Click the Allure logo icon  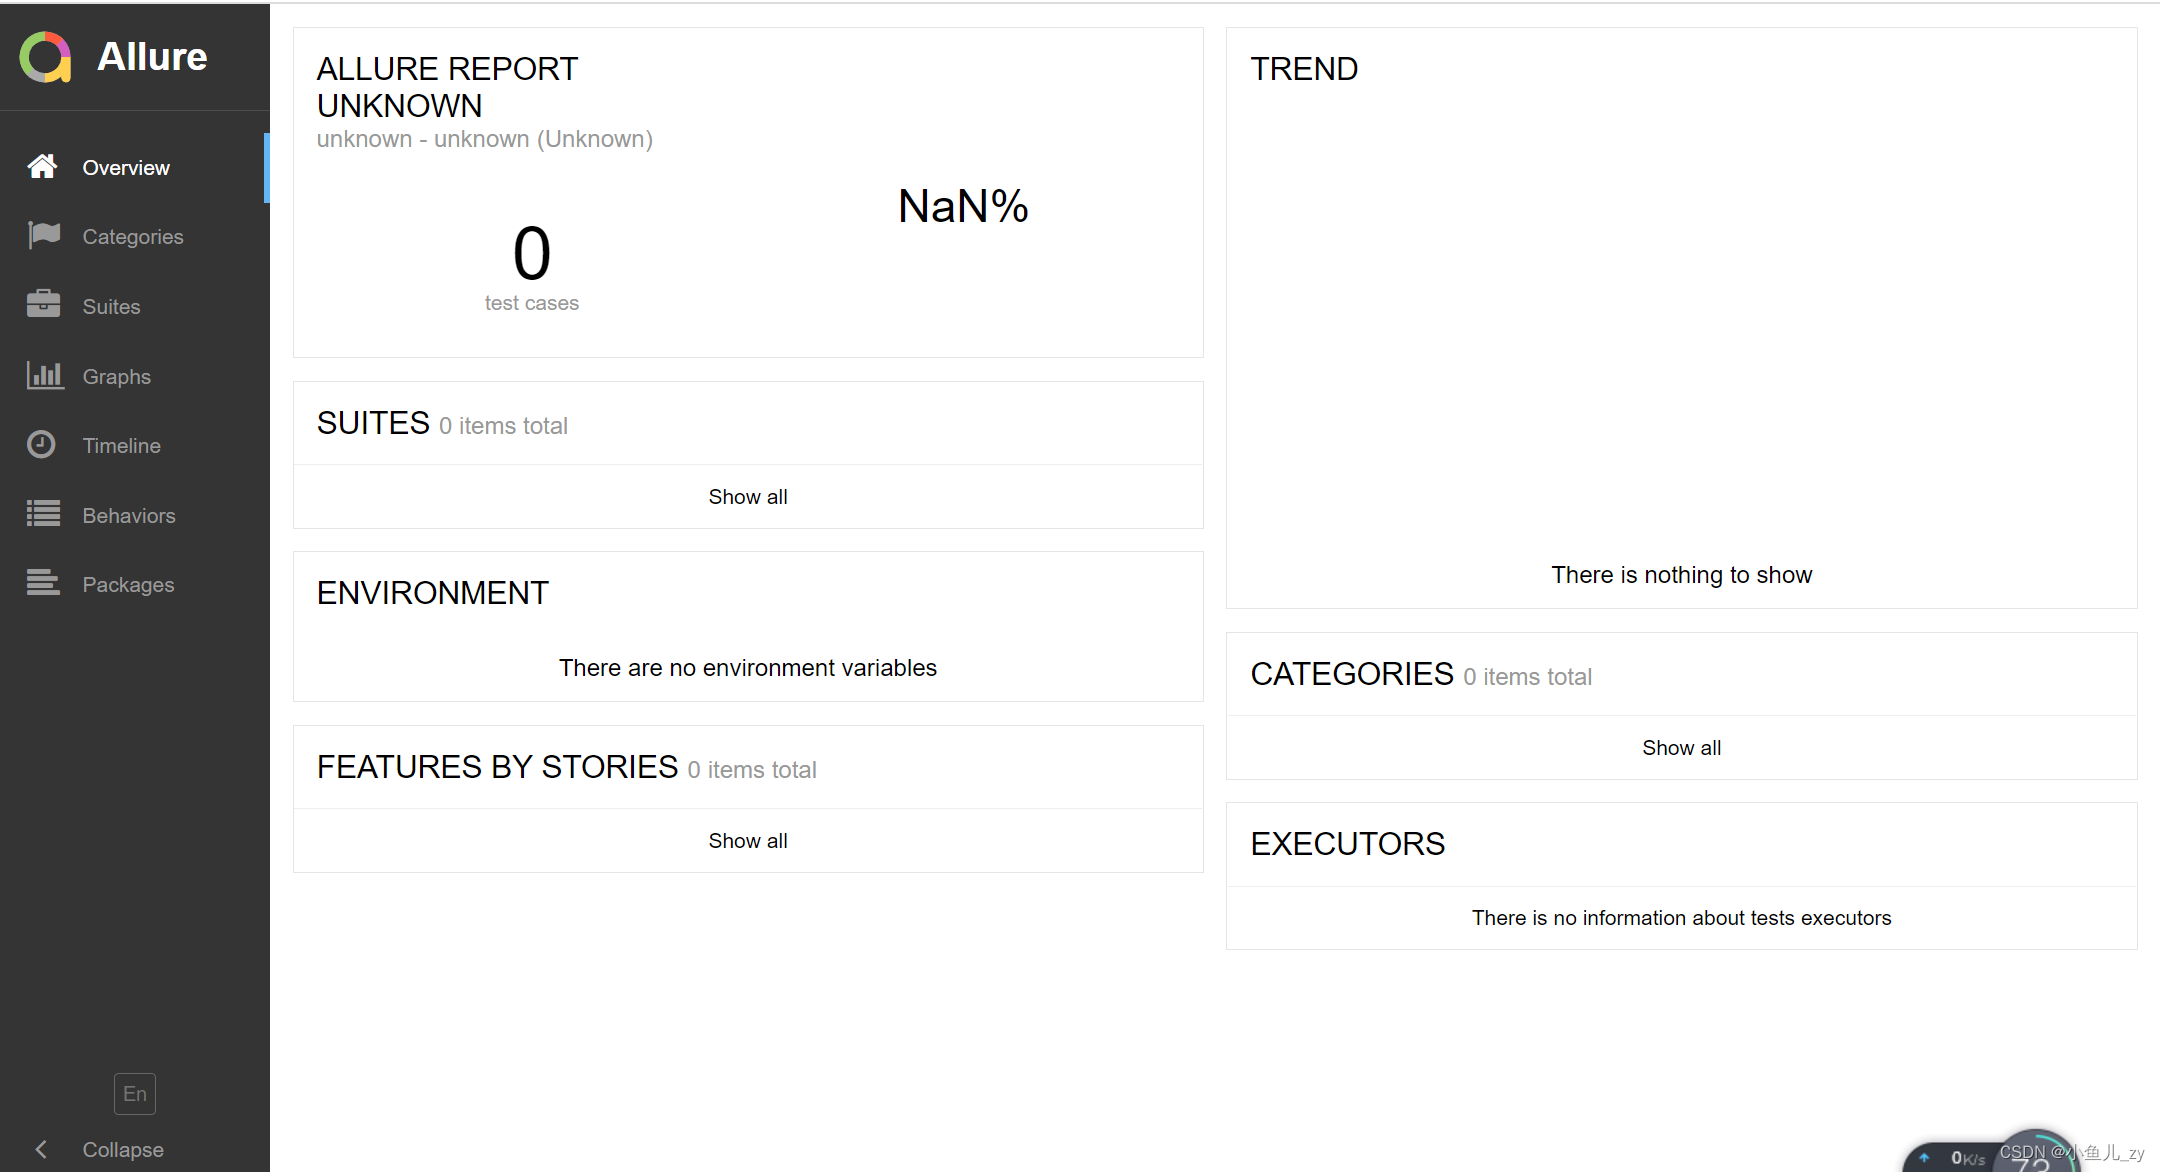click(x=46, y=57)
